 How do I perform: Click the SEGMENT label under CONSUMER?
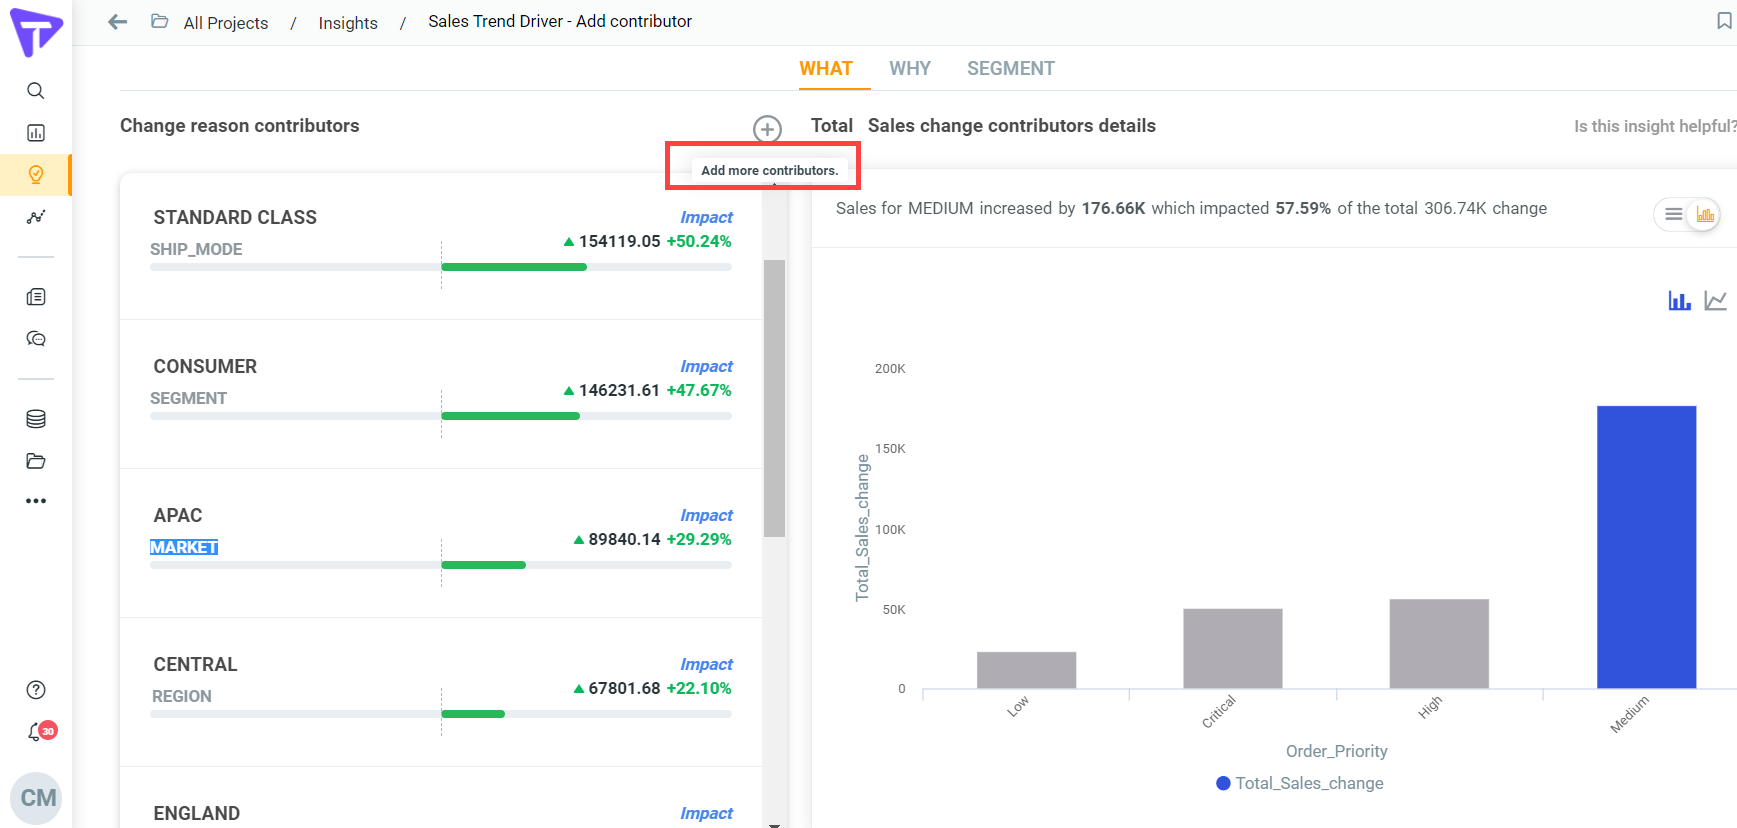point(188,398)
